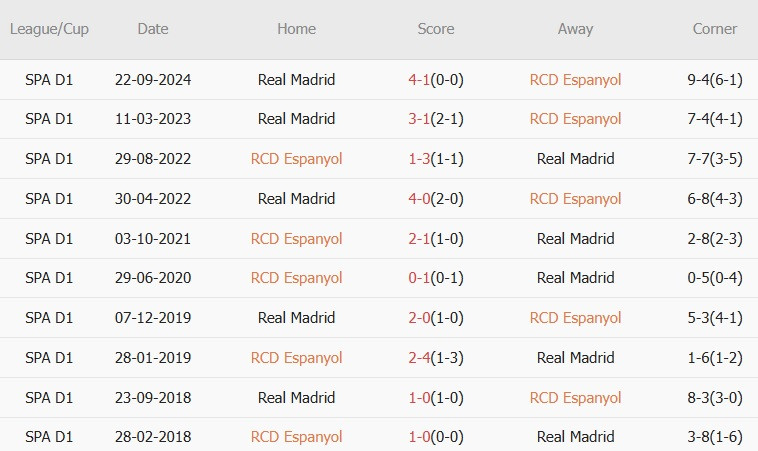Select the Score column header
Screen dimensions: 758x451
click(x=436, y=29)
